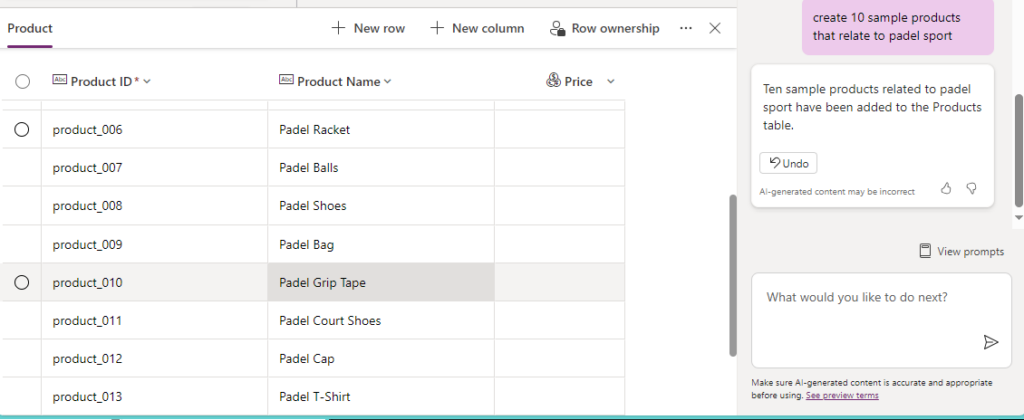Click the product_011 ID cell
This screenshot has width=1024, height=420.
coord(154,320)
